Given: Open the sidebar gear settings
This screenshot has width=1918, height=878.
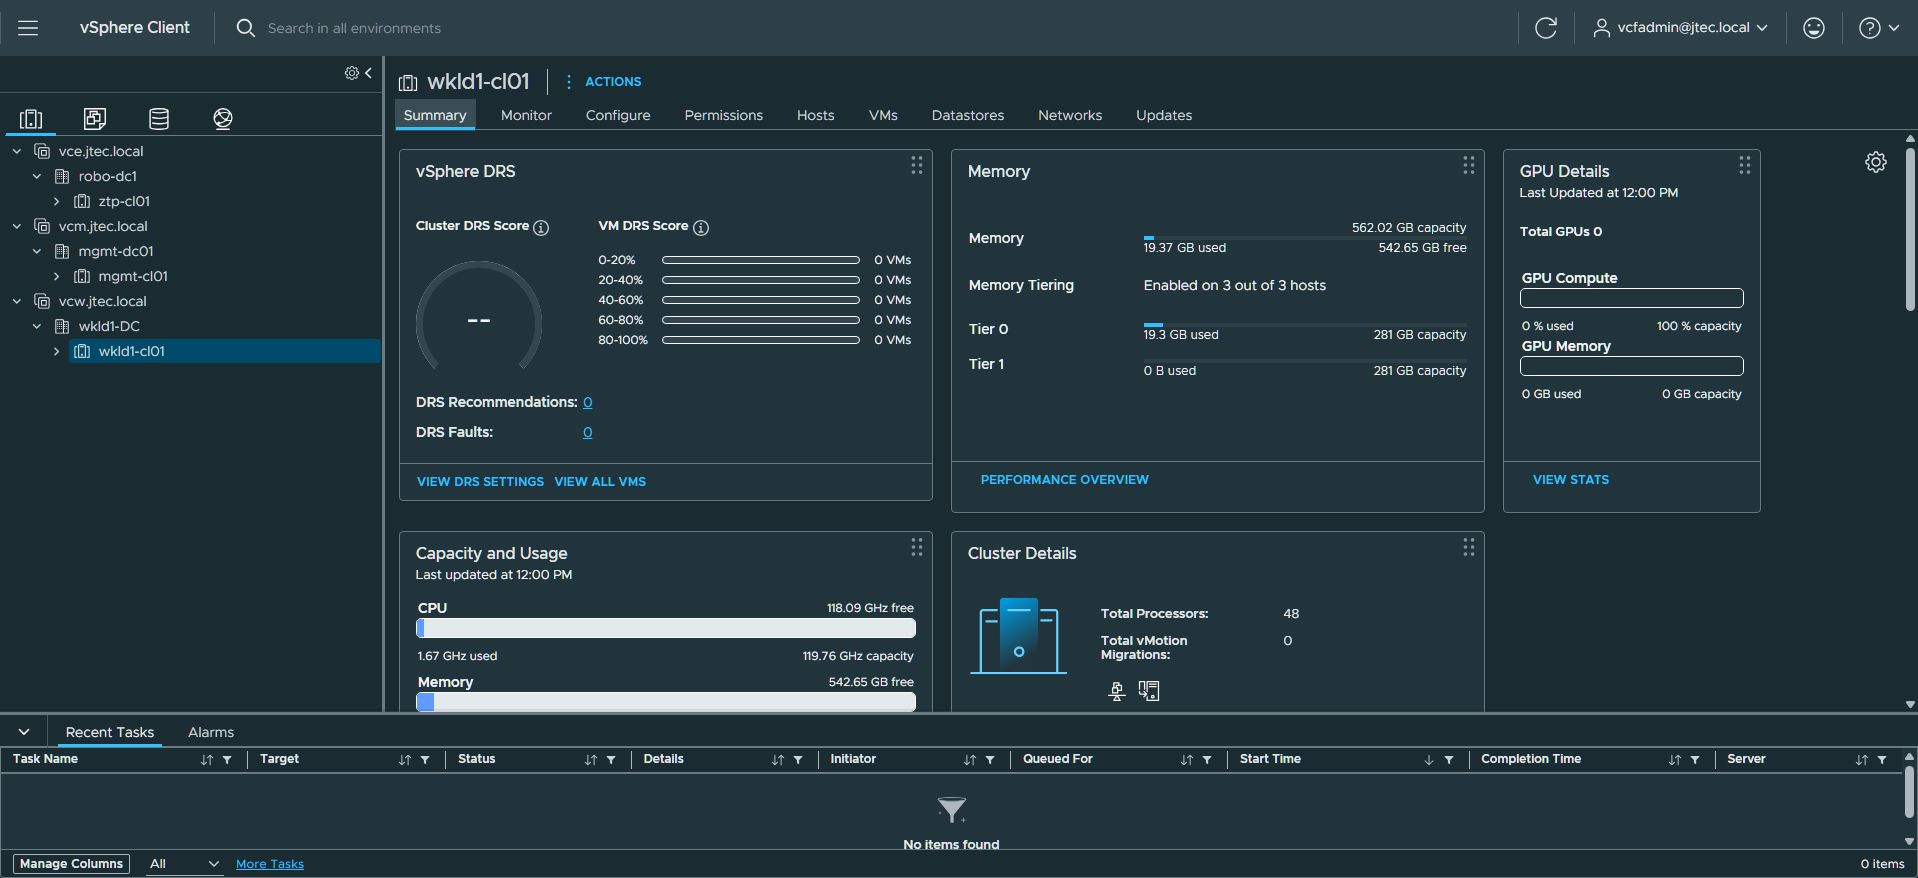Looking at the screenshot, I should (352, 73).
